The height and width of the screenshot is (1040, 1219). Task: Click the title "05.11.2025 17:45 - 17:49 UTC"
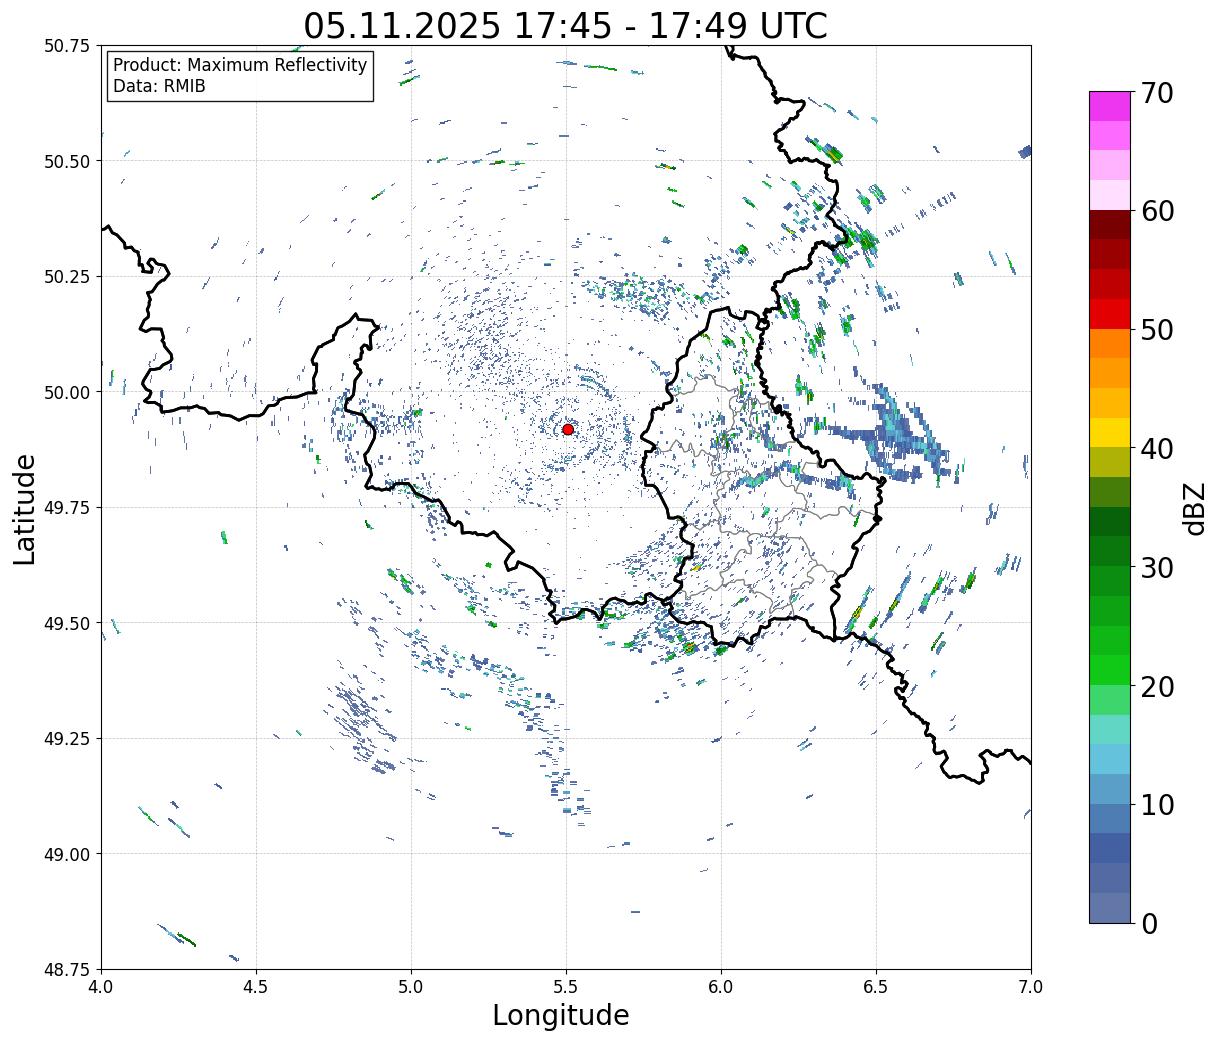(565, 25)
